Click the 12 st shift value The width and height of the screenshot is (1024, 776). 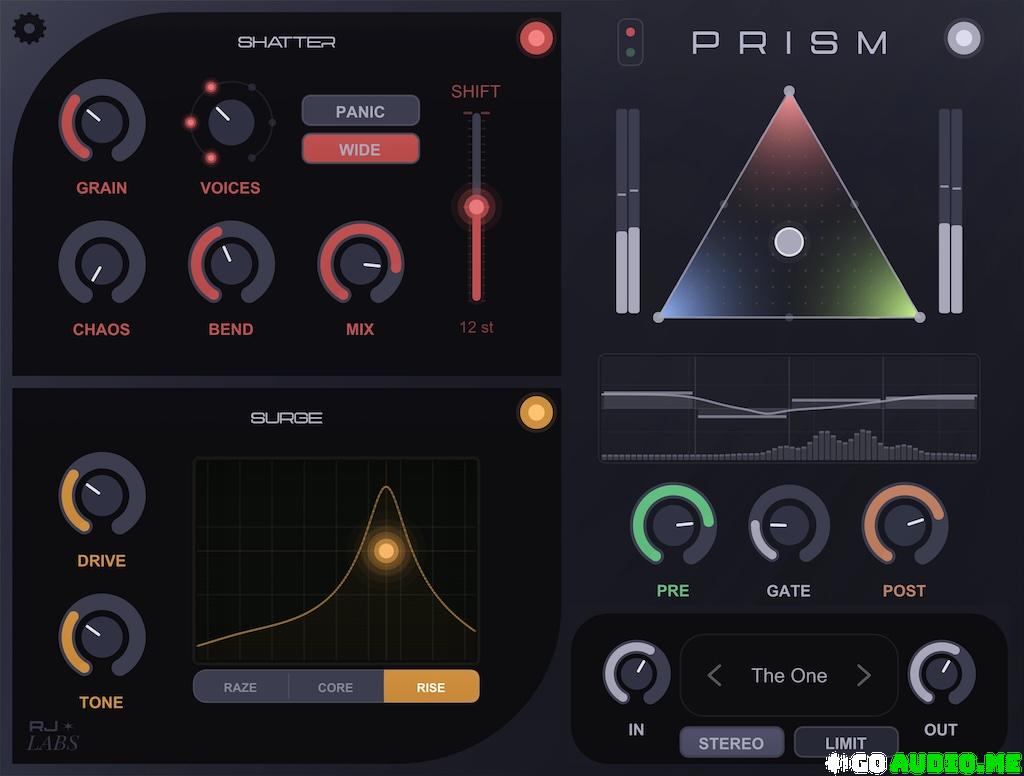(476, 327)
